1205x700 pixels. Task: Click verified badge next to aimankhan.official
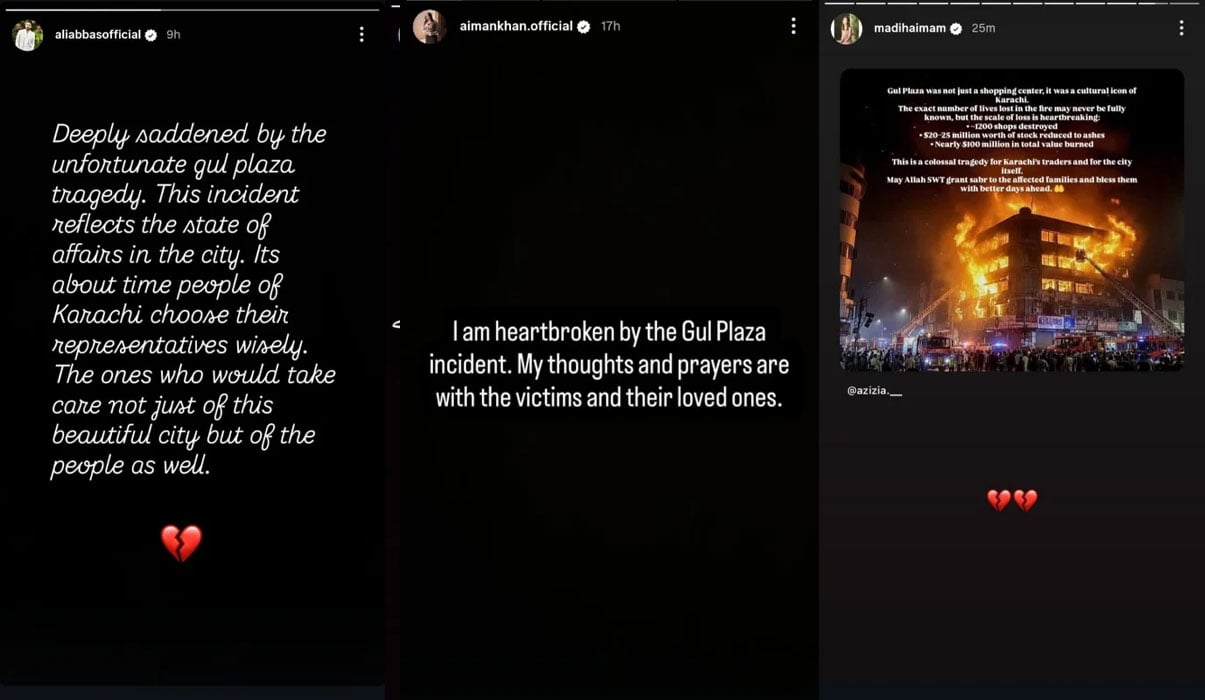584,27
